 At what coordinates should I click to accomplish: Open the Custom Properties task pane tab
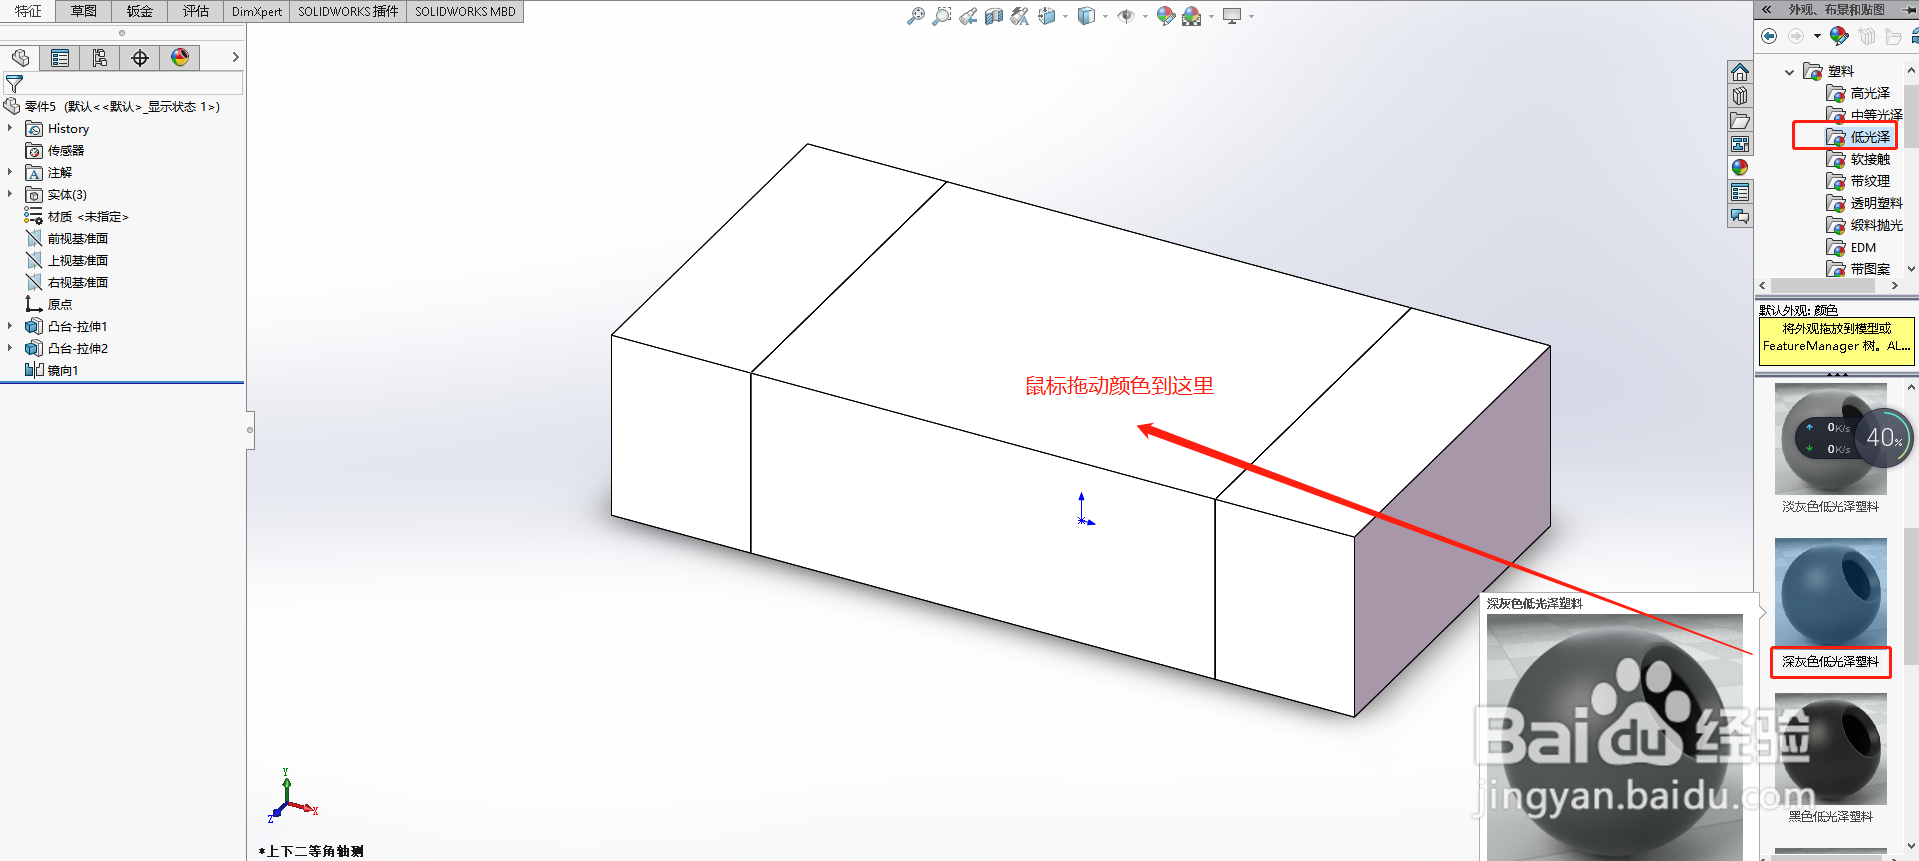[1740, 192]
